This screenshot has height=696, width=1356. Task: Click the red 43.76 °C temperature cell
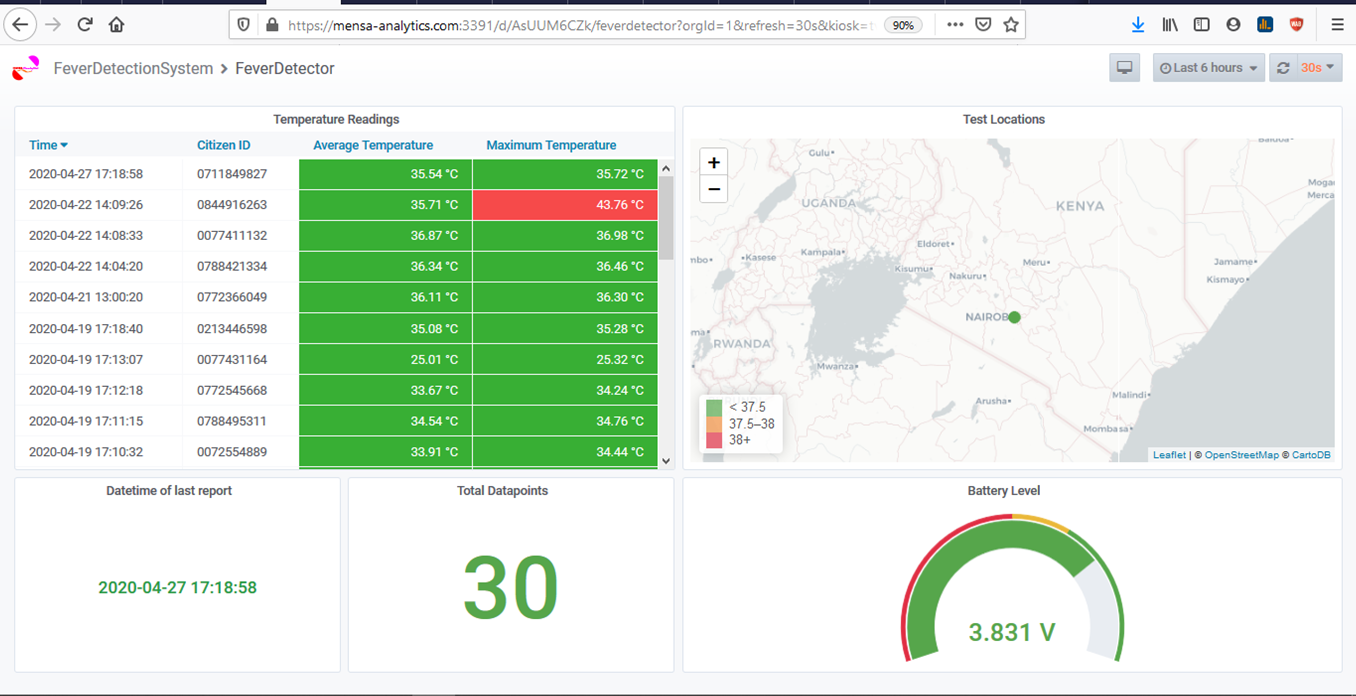pos(565,205)
